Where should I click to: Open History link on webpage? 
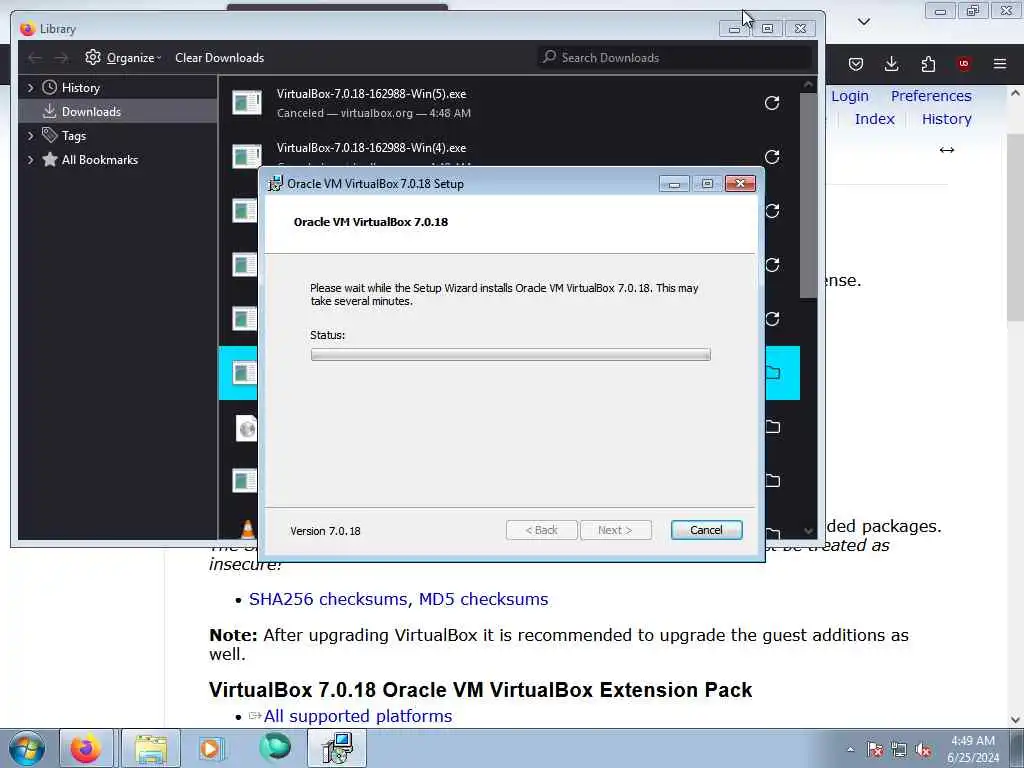coord(947,119)
